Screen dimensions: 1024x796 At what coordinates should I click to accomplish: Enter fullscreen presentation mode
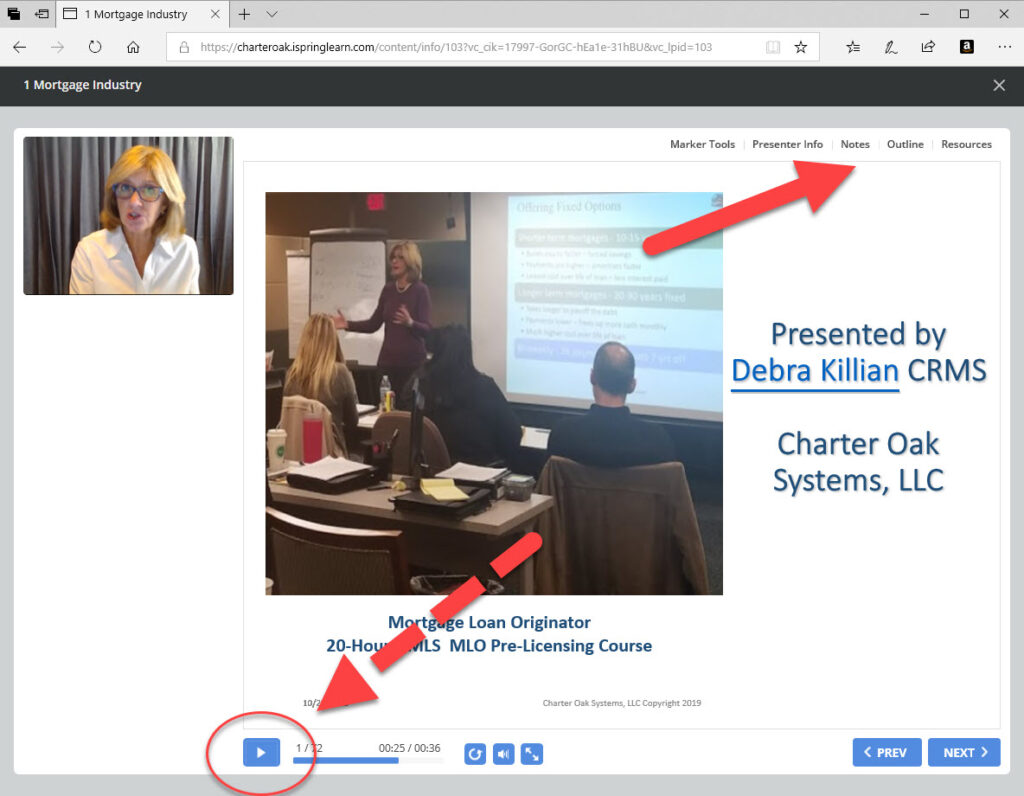(x=532, y=754)
